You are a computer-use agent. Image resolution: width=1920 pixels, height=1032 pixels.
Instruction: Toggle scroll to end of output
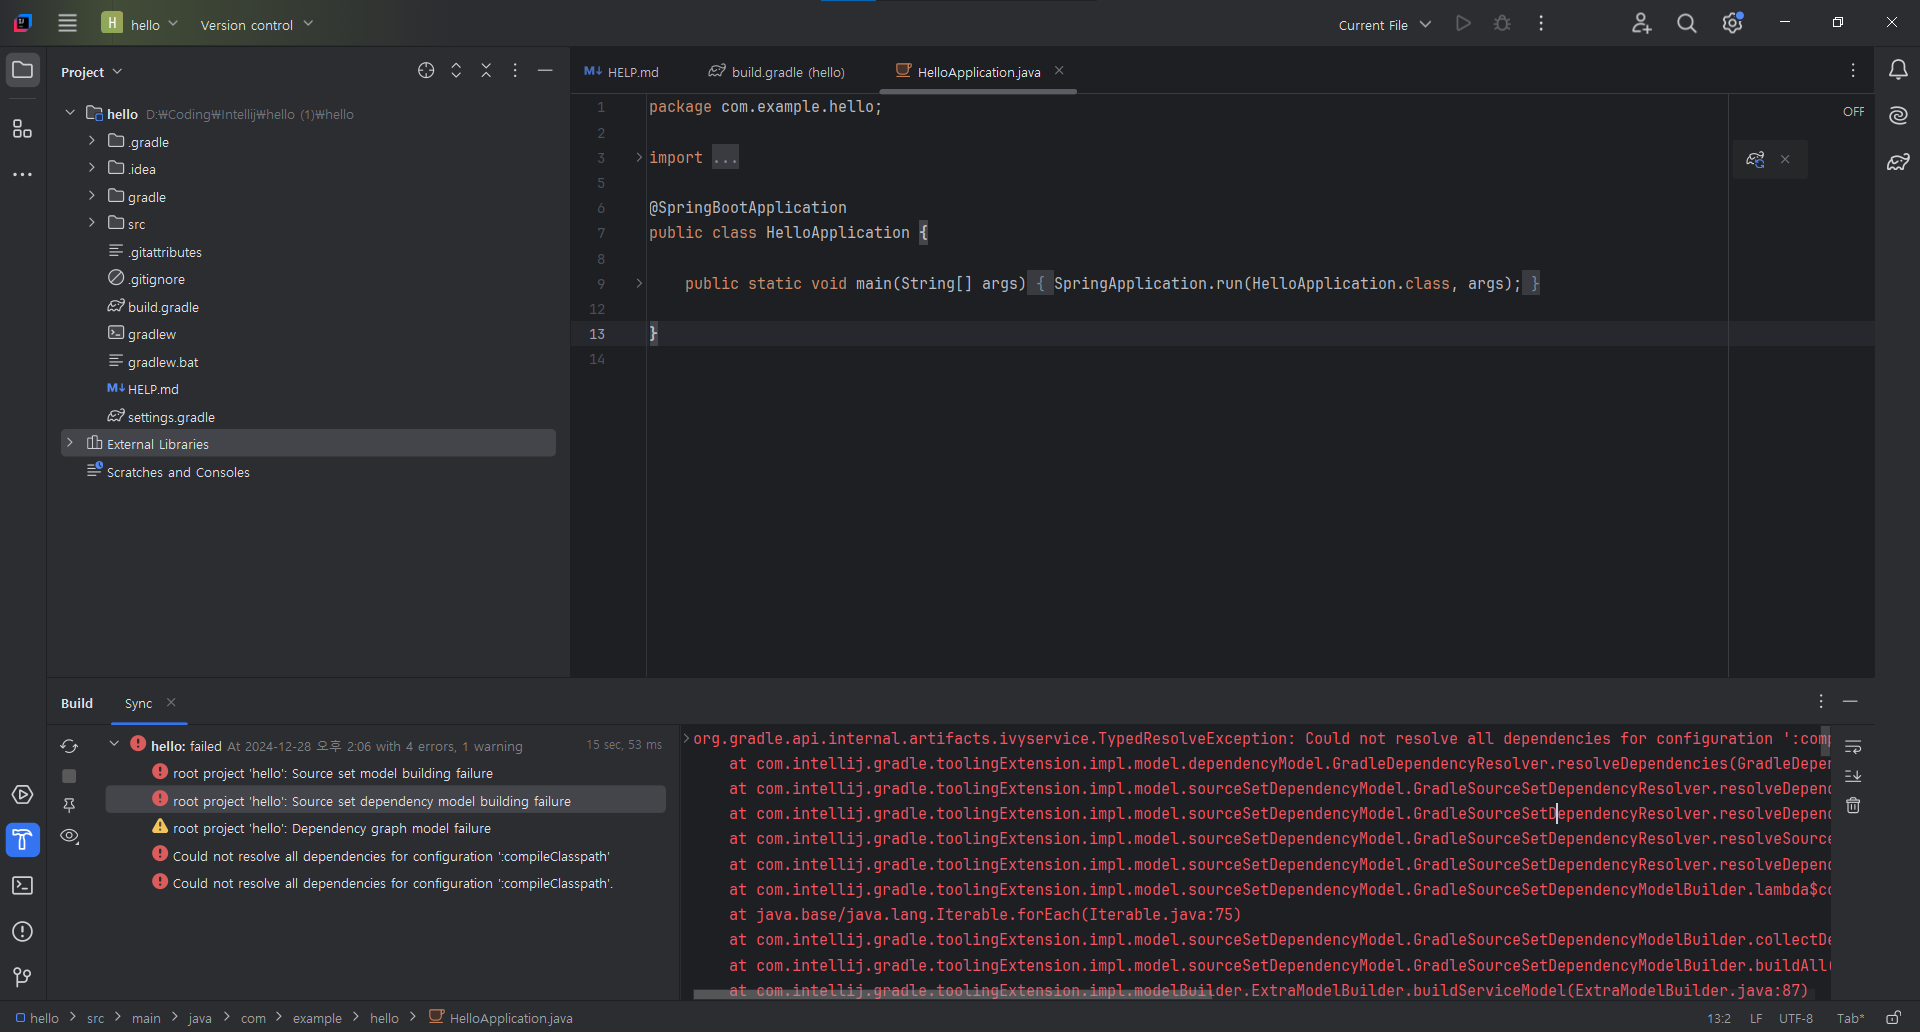[1853, 776]
